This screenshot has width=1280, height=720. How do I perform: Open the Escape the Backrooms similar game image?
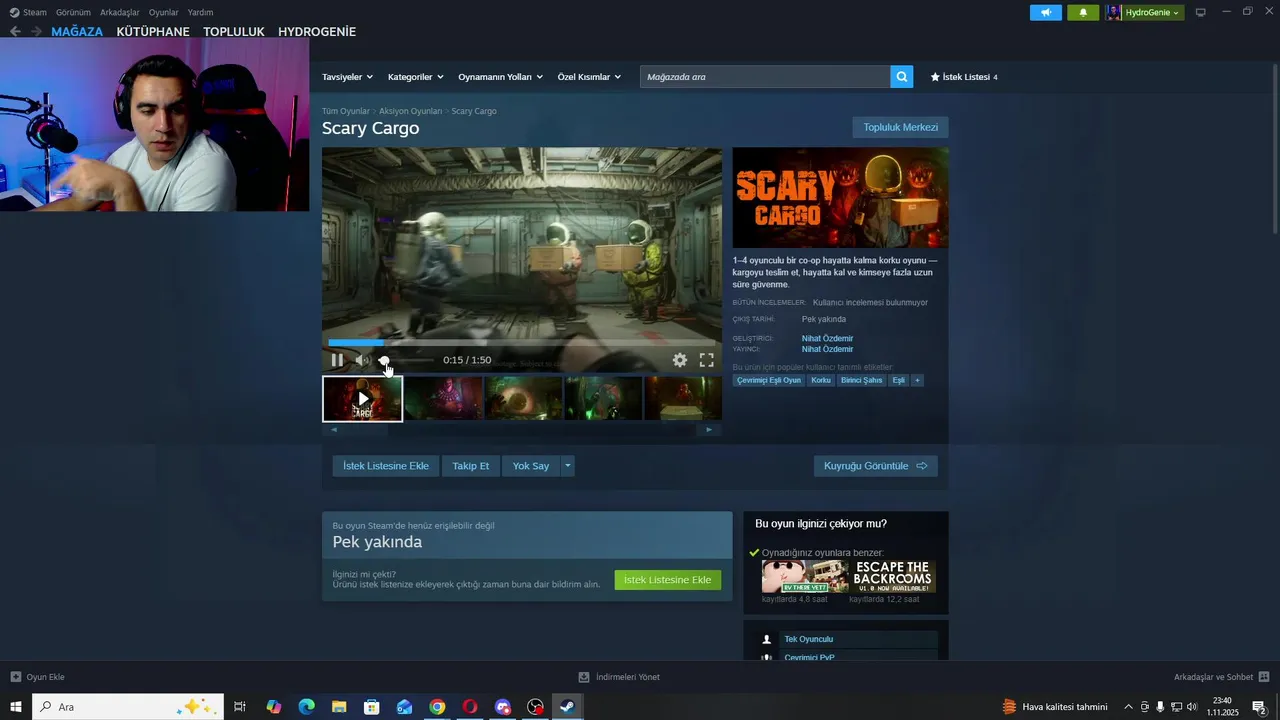[x=893, y=577]
